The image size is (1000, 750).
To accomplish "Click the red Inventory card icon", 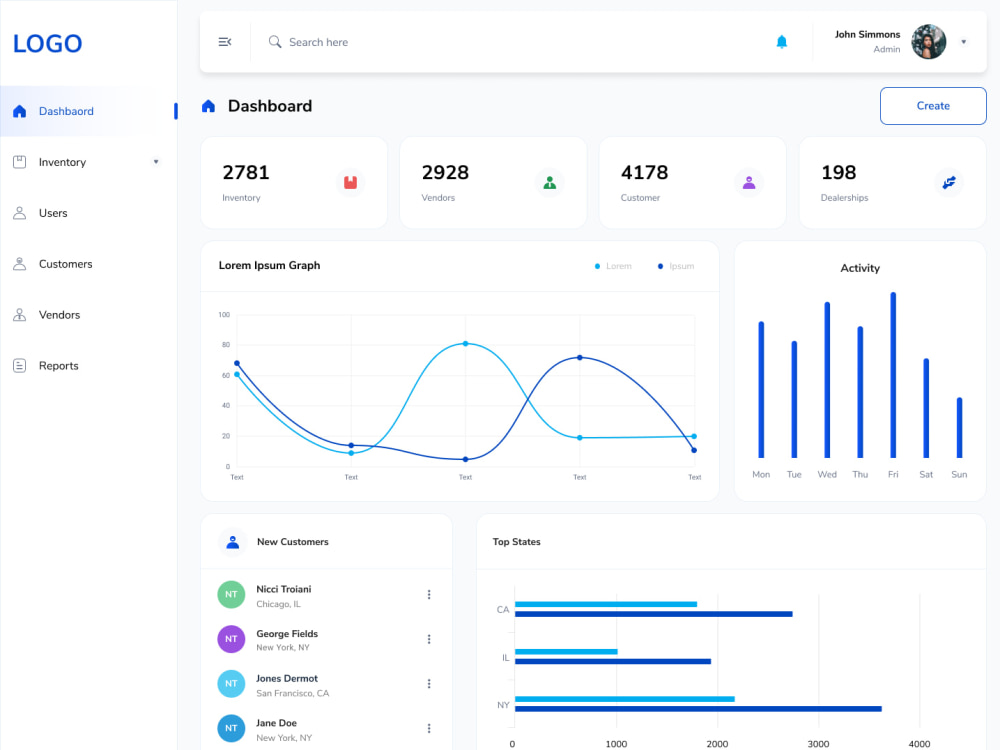I will 350,182.
